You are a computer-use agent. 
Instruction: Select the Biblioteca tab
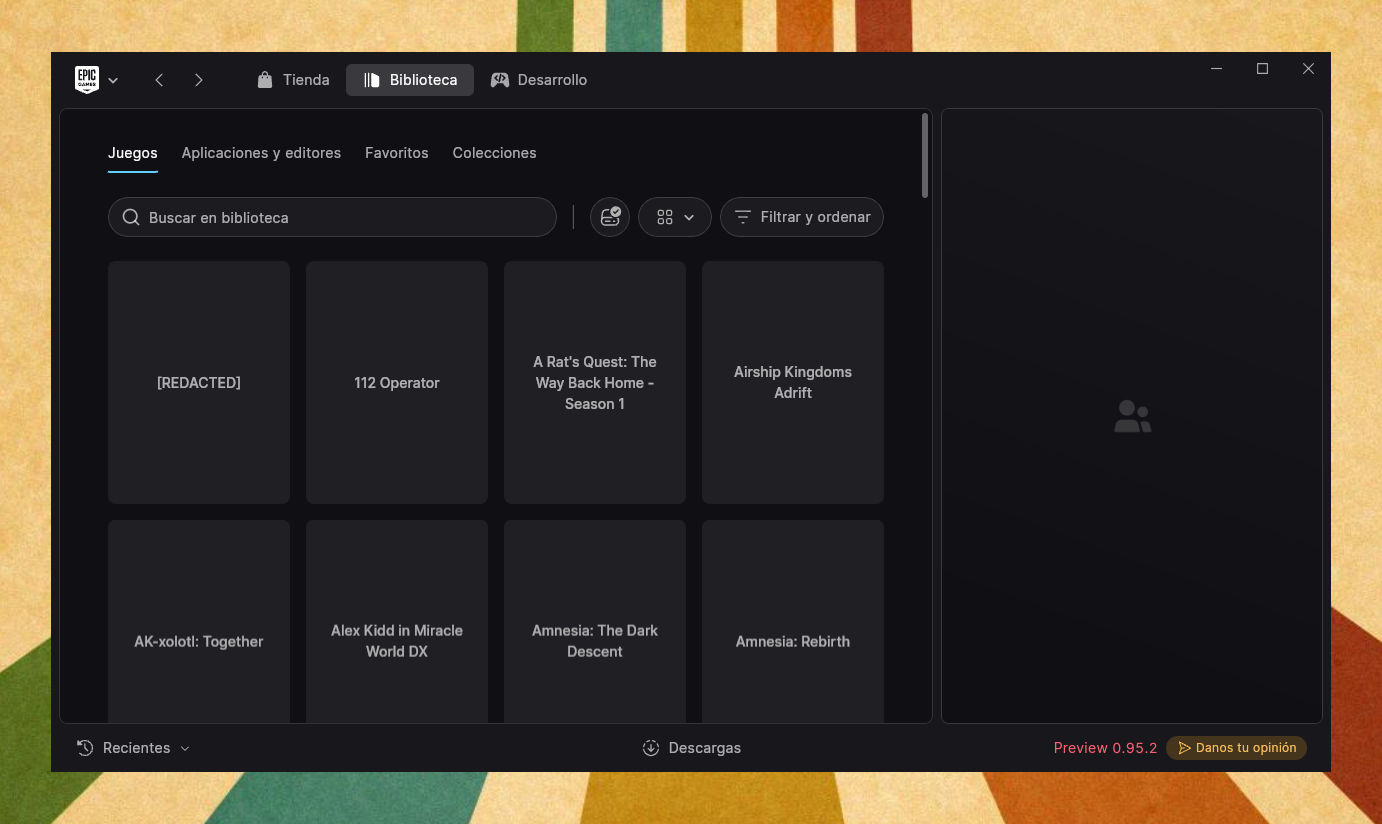pos(410,80)
